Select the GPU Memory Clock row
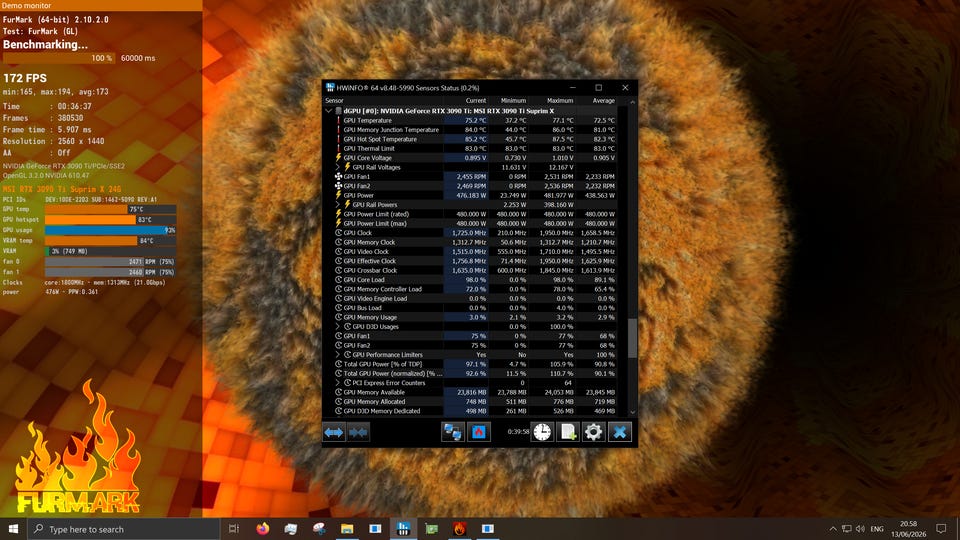The image size is (960, 540). (475, 242)
